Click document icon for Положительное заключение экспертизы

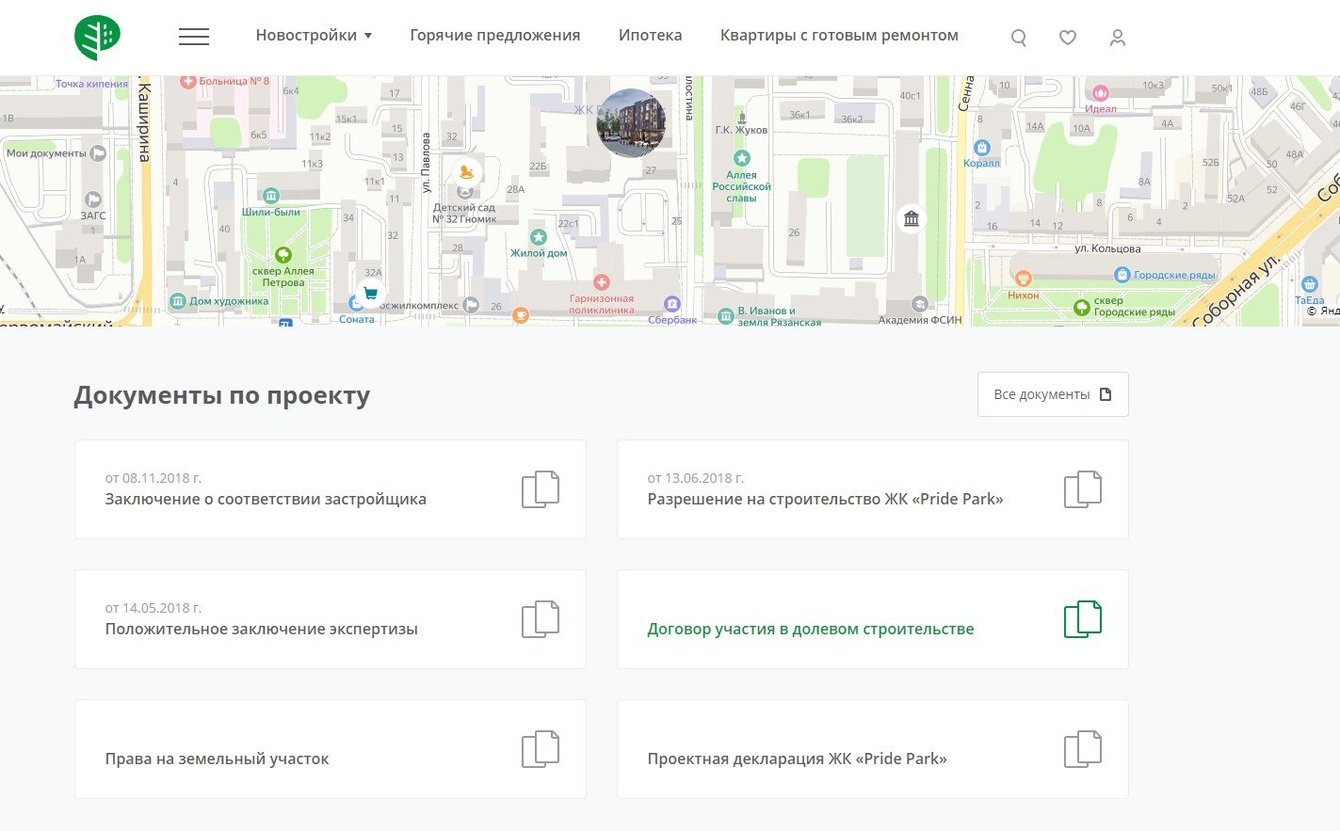pos(541,619)
